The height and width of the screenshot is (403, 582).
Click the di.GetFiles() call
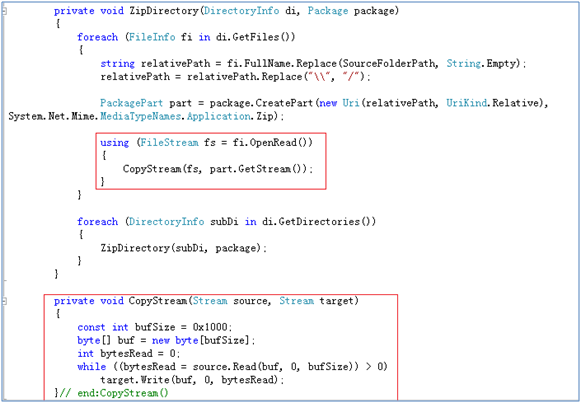pos(255,37)
